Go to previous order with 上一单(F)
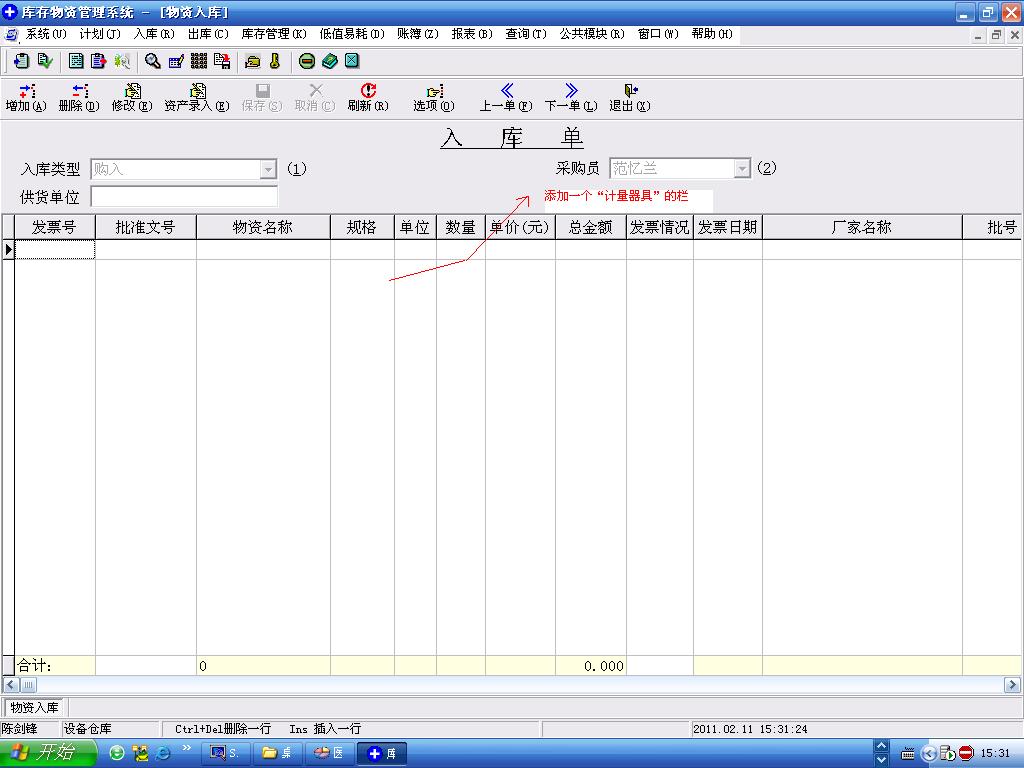 coord(506,97)
